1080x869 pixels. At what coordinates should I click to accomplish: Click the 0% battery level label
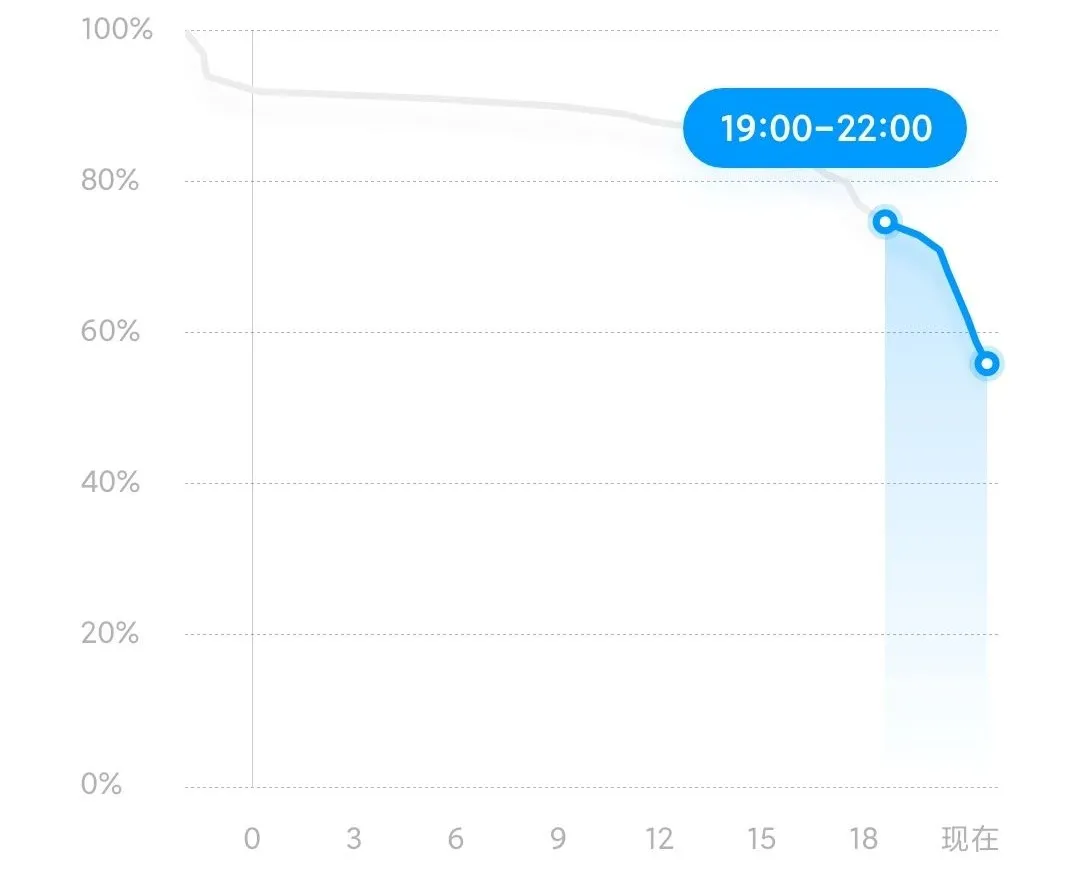(101, 784)
